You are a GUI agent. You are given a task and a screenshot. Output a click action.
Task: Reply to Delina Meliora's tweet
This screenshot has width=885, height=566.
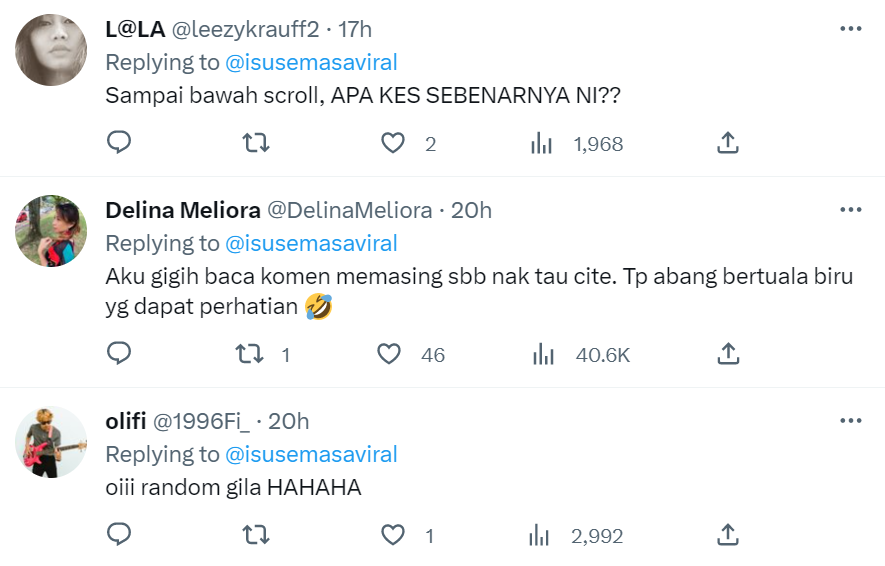[x=119, y=354]
